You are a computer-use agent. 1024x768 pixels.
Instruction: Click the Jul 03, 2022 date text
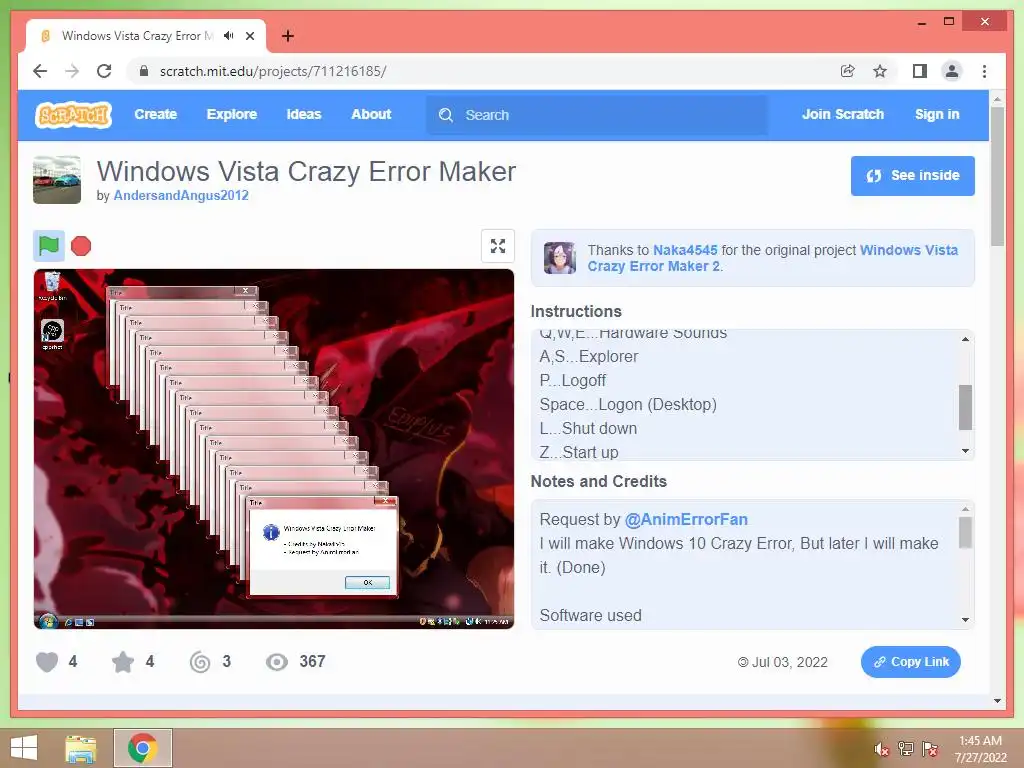pyautogui.click(x=790, y=662)
